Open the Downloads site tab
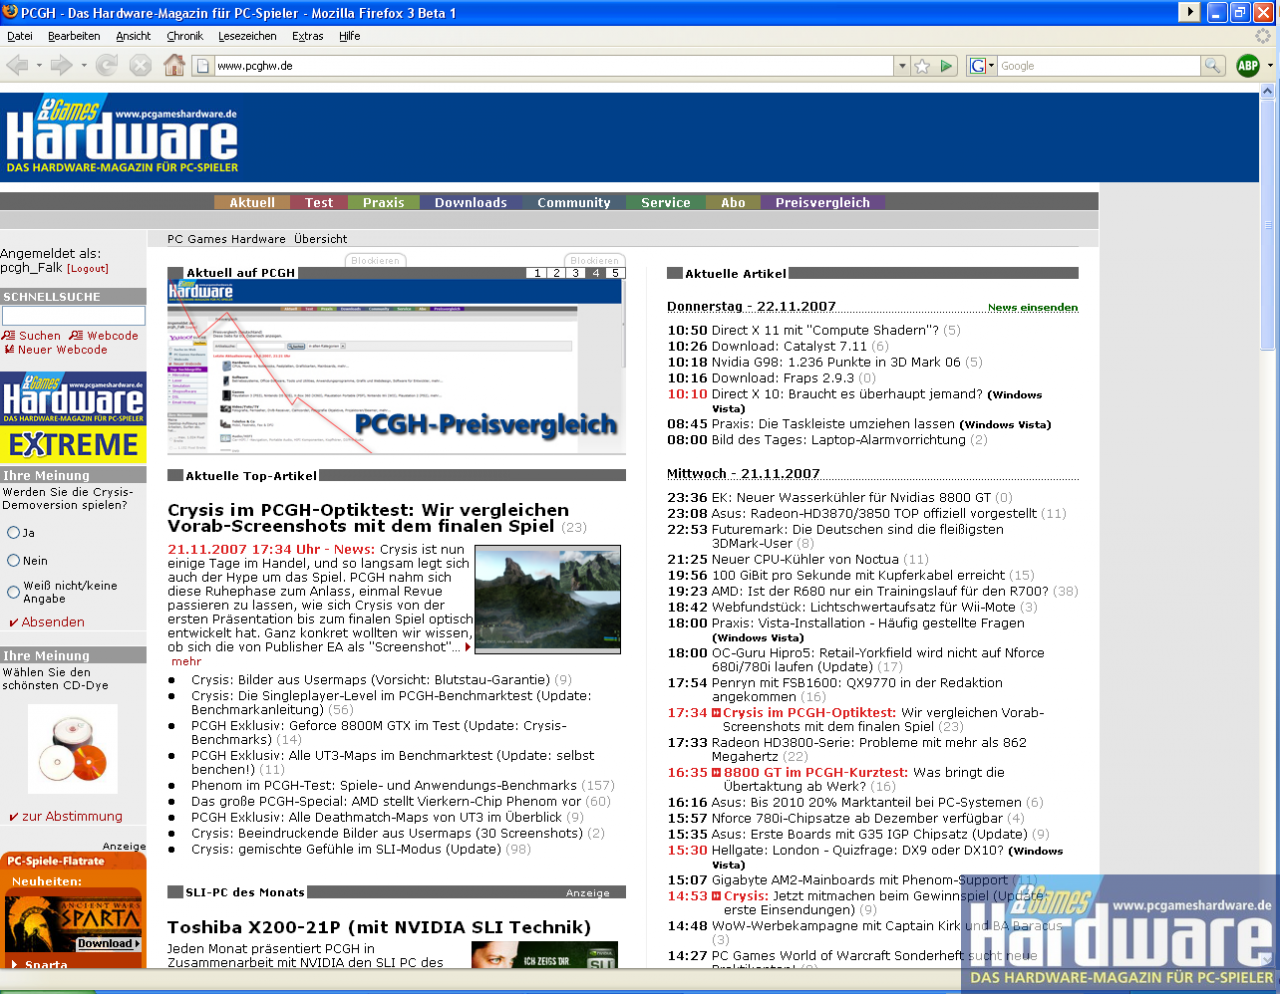The height and width of the screenshot is (994, 1280). coord(471,202)
